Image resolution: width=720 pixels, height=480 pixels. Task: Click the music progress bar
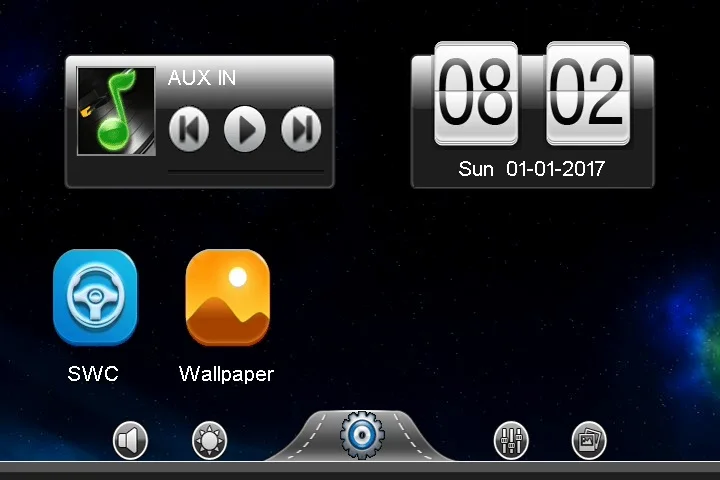[x=246, y=172]
